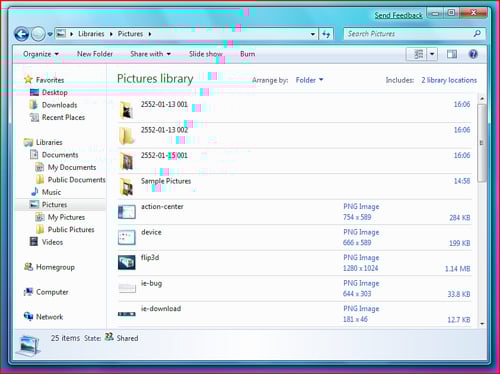Viewport: 500px width, 374px height.
Task: Open the Share with menu
Action: coord(150,54)
